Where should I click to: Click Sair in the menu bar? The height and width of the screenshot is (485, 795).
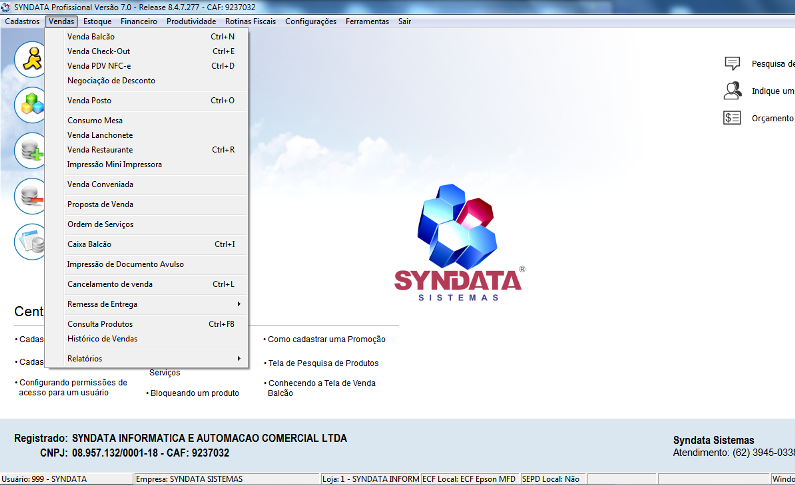(x=404, y=21)
